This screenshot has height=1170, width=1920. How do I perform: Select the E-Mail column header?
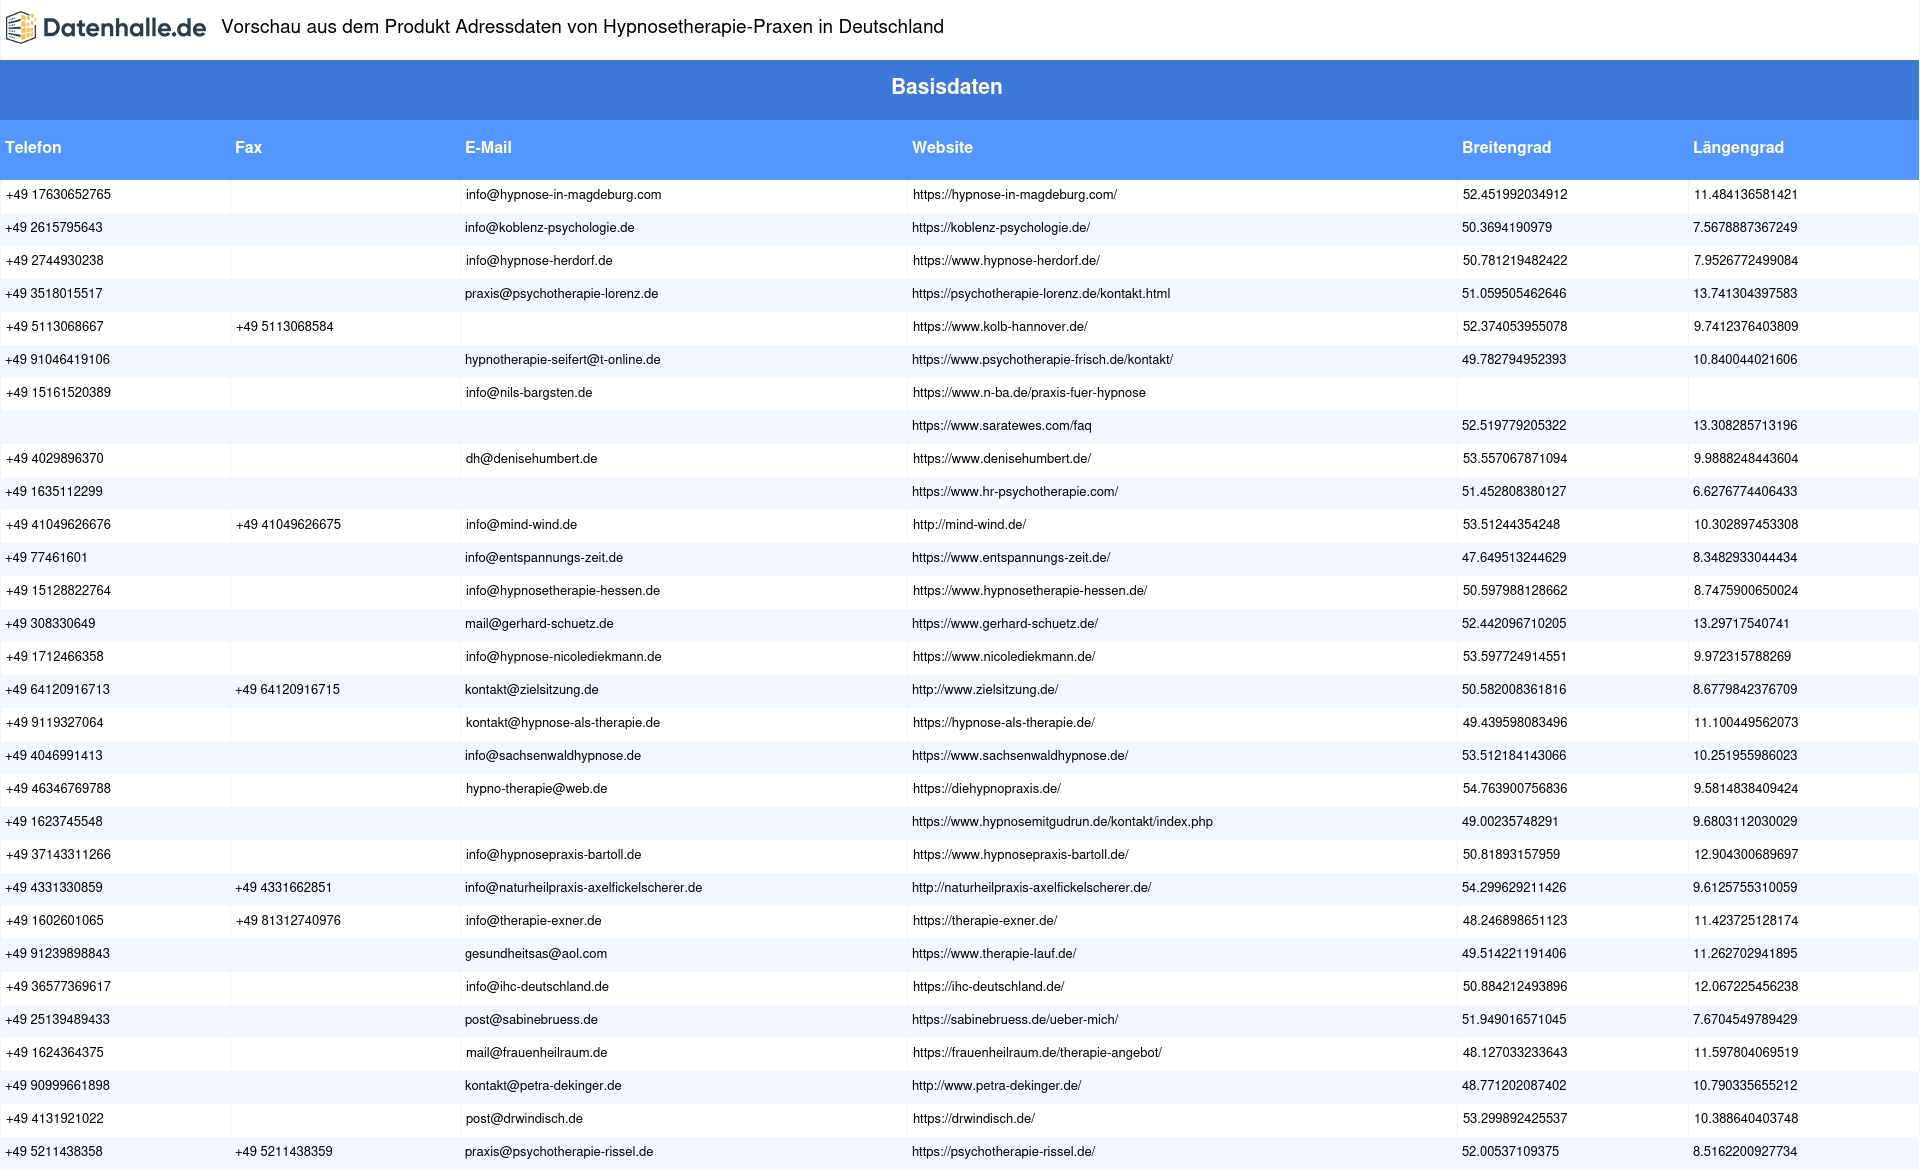pos(488,147)
